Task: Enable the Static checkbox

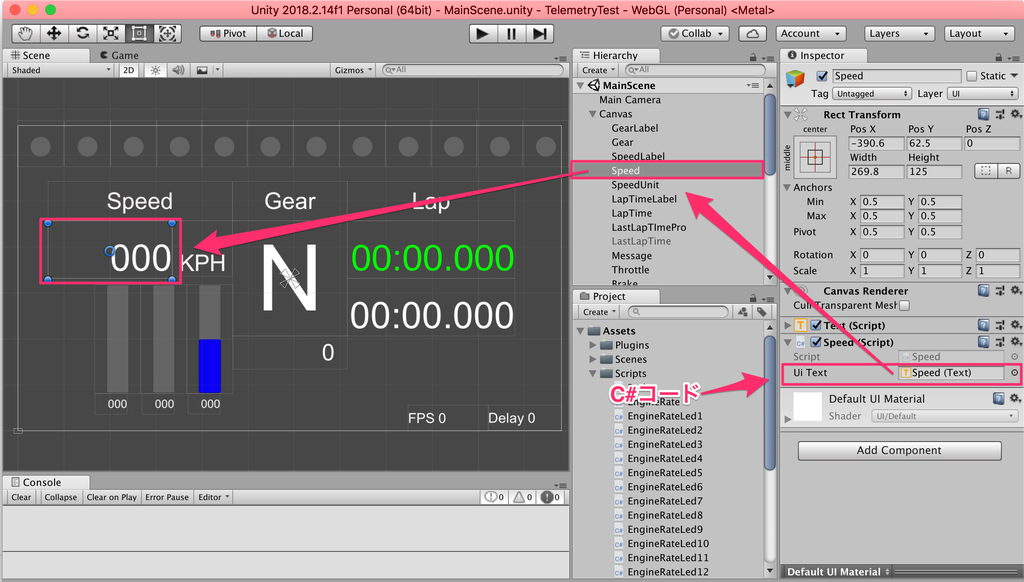Action: click(x=972, y=76)
